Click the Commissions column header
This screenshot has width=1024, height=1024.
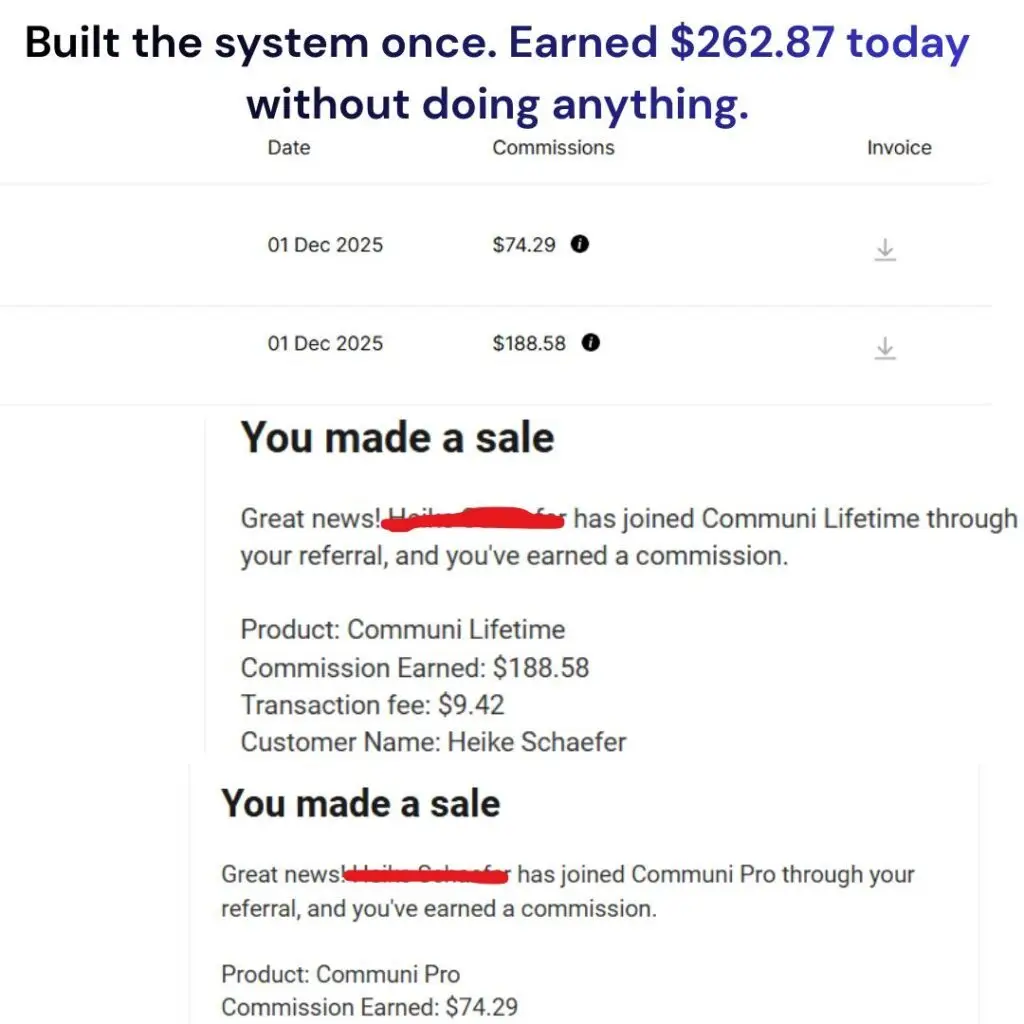click(553, 148)
